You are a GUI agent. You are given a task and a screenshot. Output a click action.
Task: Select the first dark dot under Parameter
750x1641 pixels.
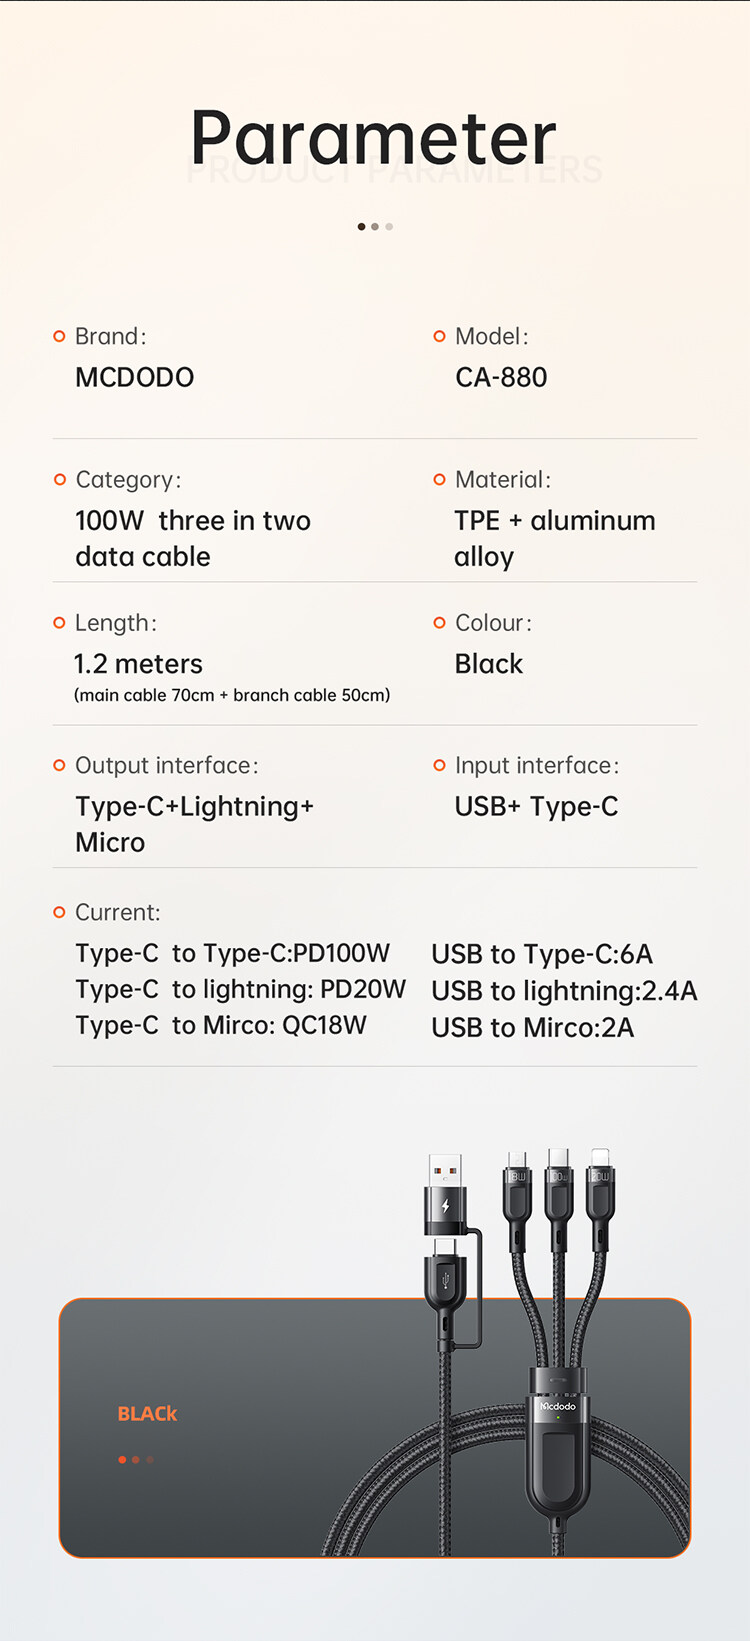[361, 227]
